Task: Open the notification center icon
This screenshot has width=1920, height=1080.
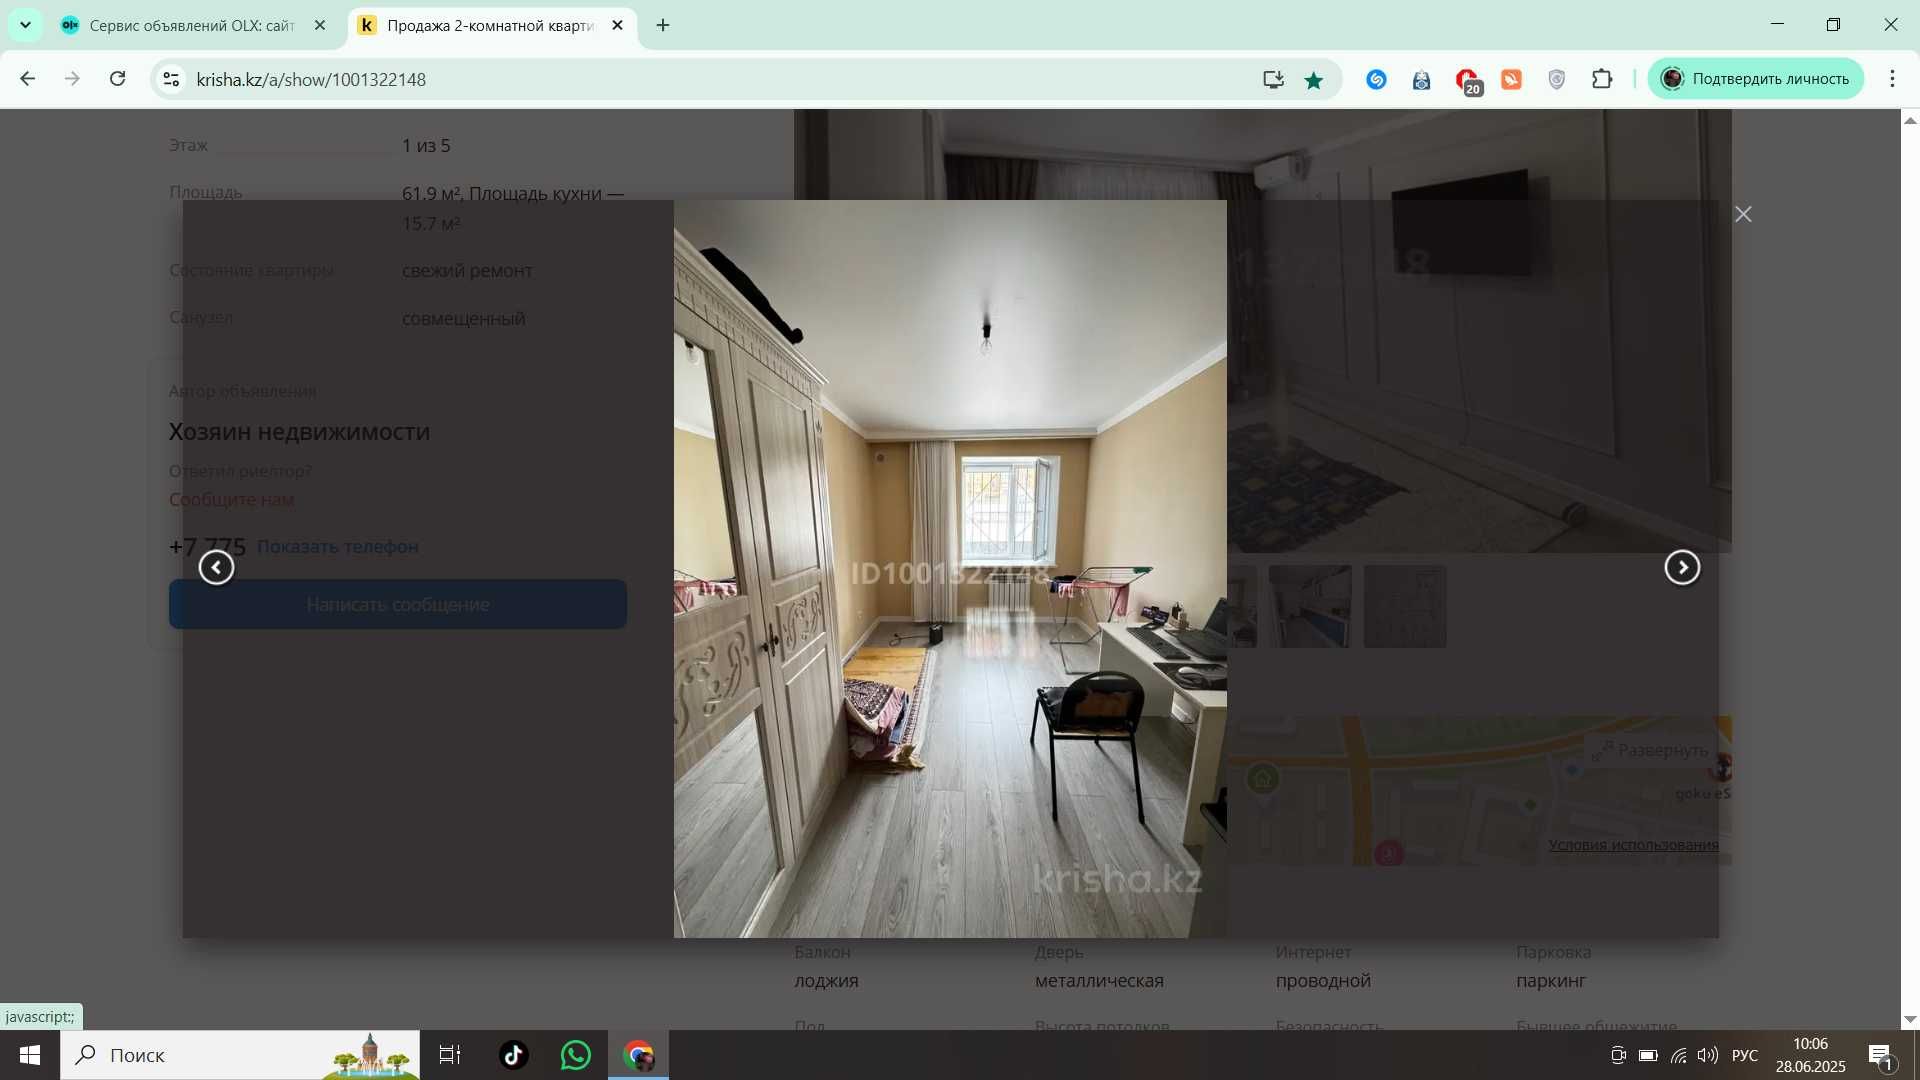Action: (1881, 1055)
